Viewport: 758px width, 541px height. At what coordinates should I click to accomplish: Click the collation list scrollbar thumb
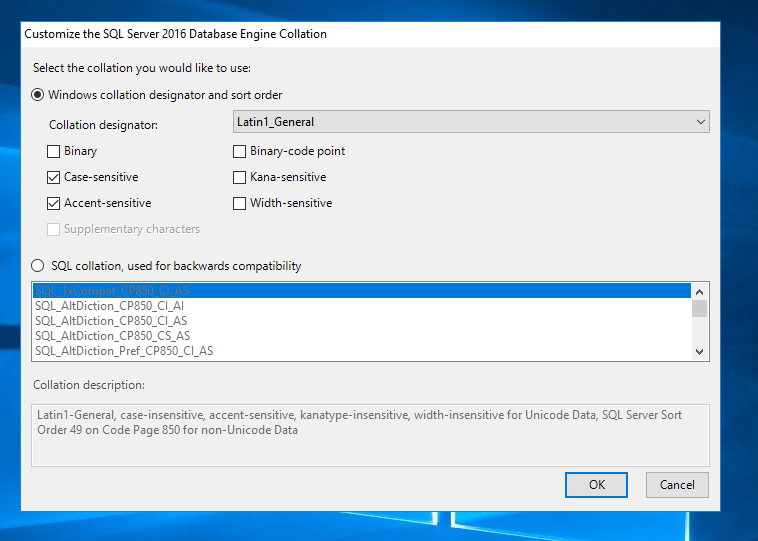700,308
